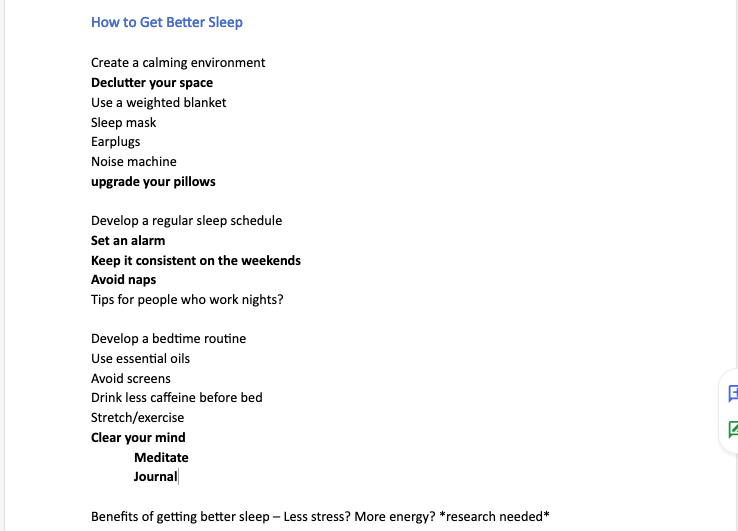Click the 'How to Get Better Sleep' heading

tap(167, 22)
